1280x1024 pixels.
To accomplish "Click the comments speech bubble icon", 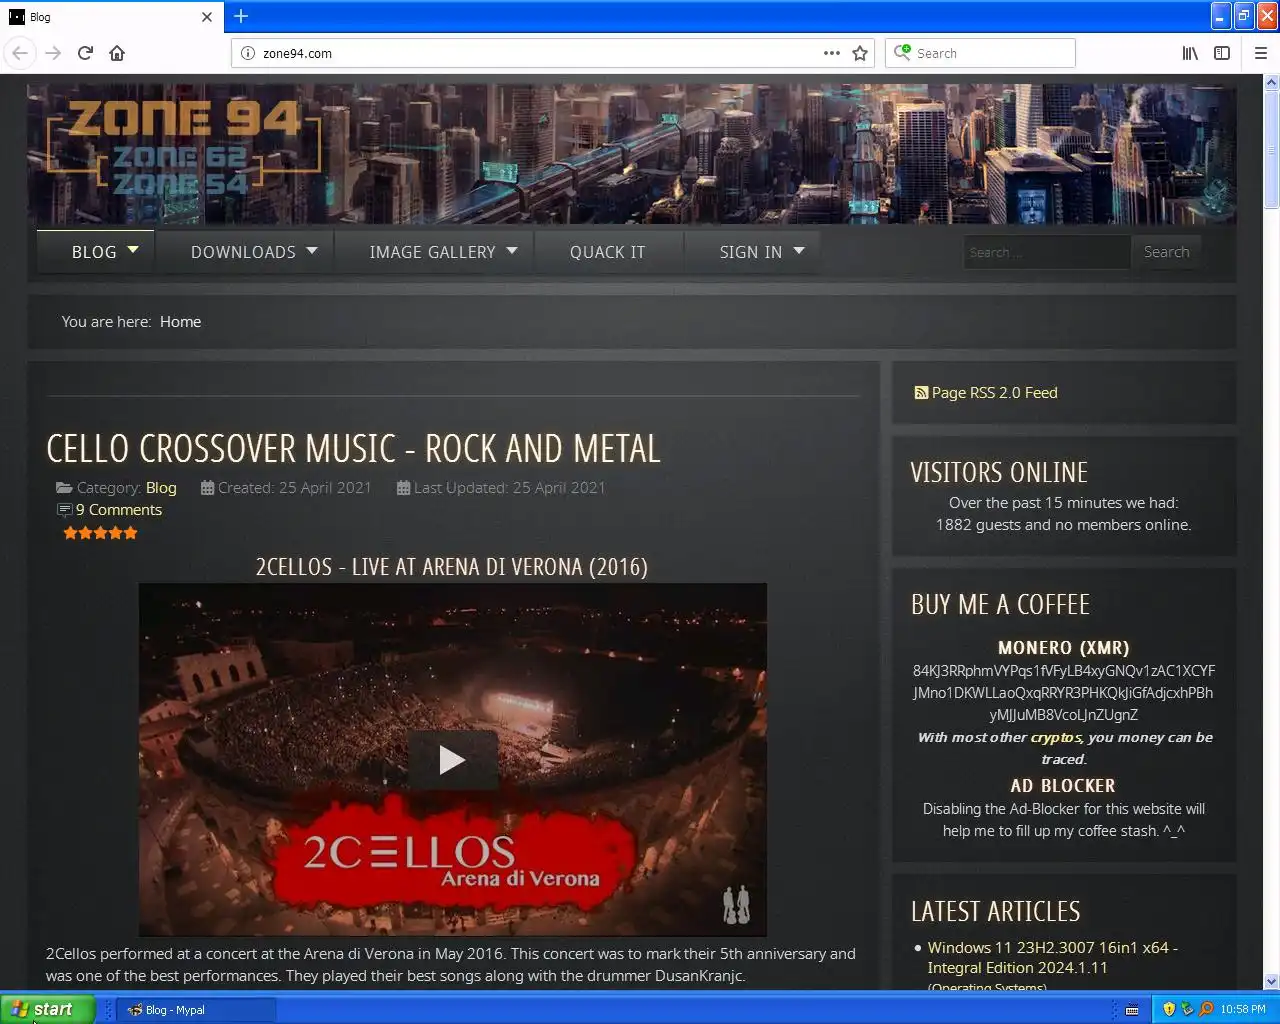I will click(x=64, y=510).
